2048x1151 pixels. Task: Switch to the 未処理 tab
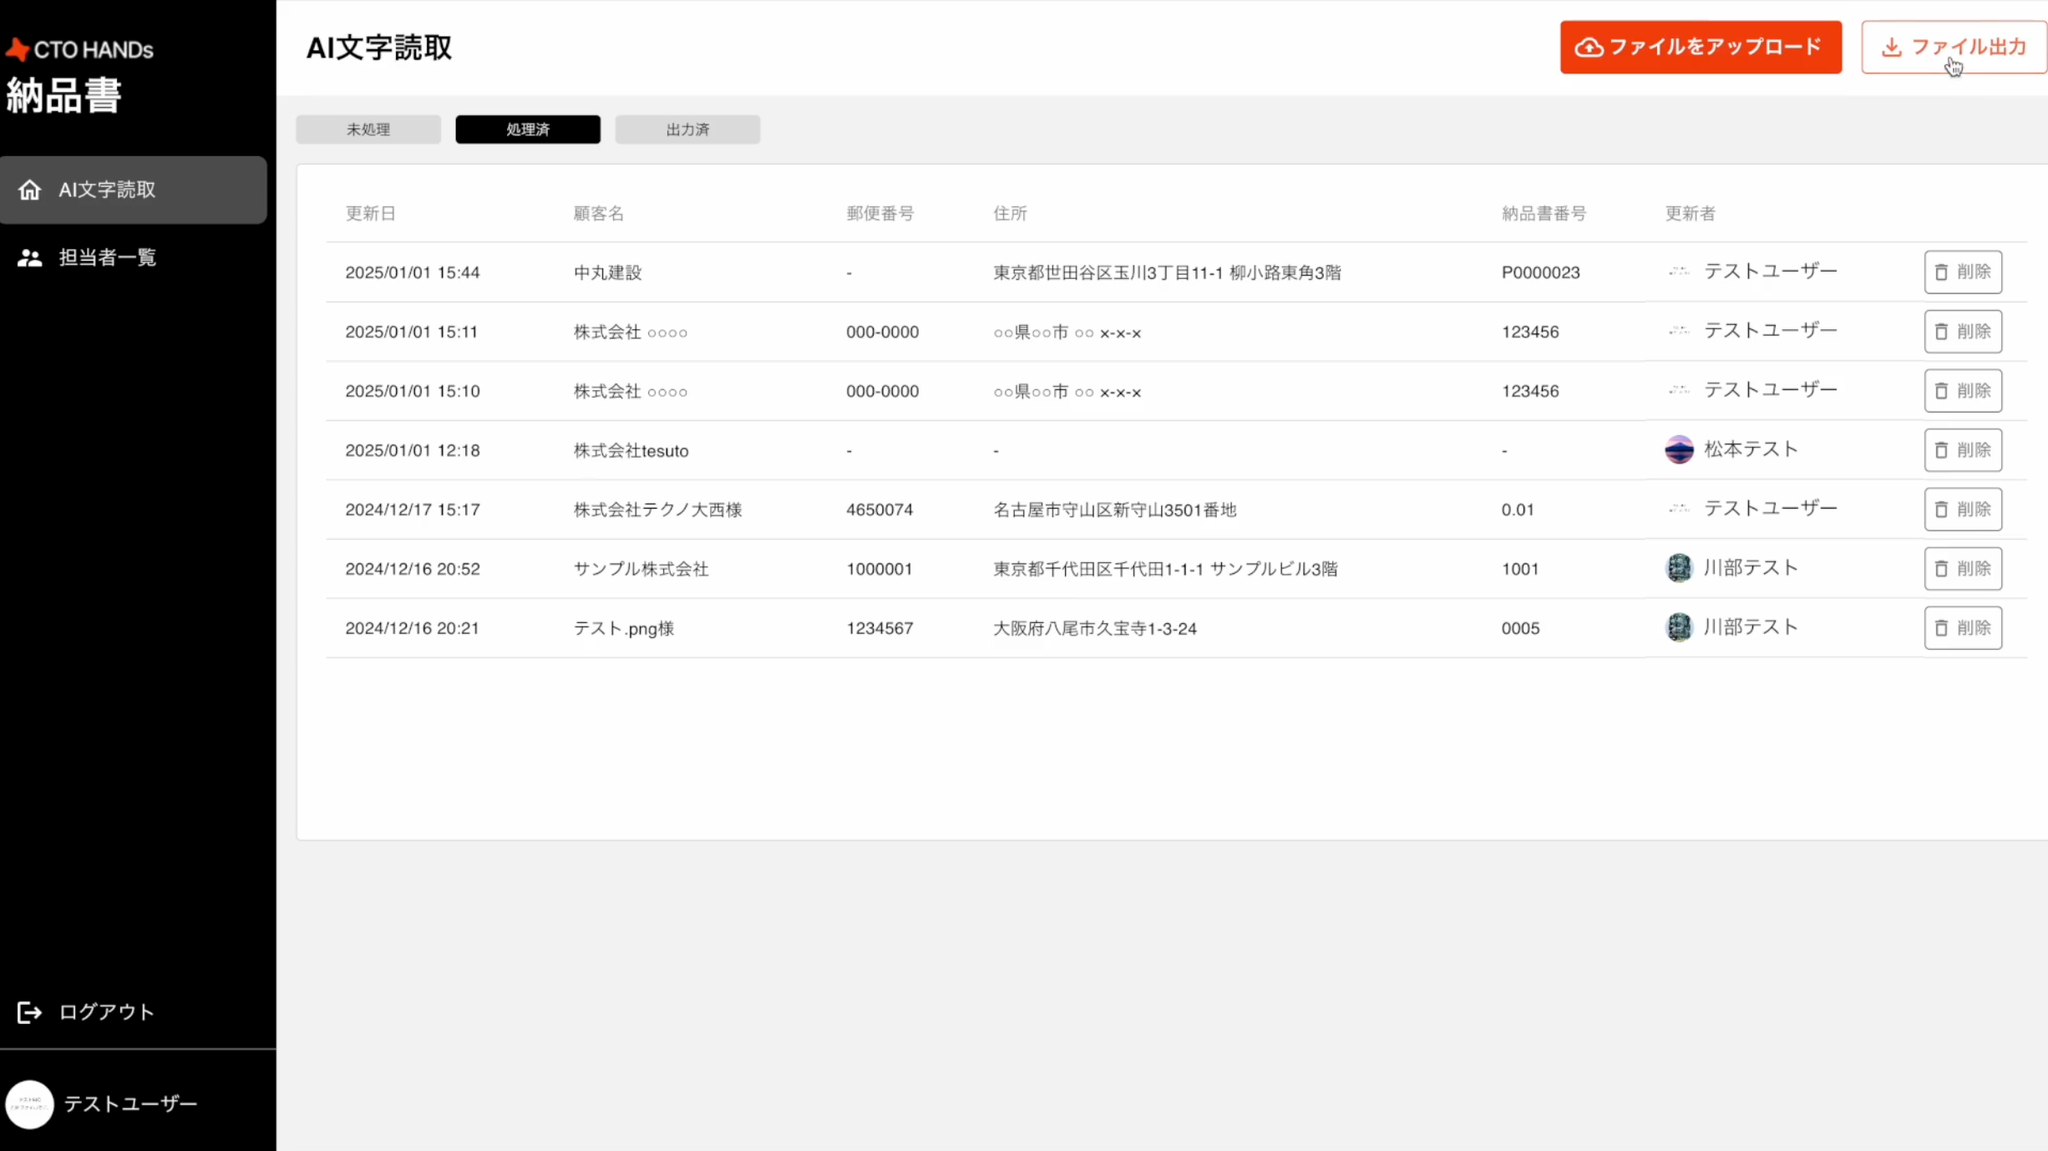368,130
